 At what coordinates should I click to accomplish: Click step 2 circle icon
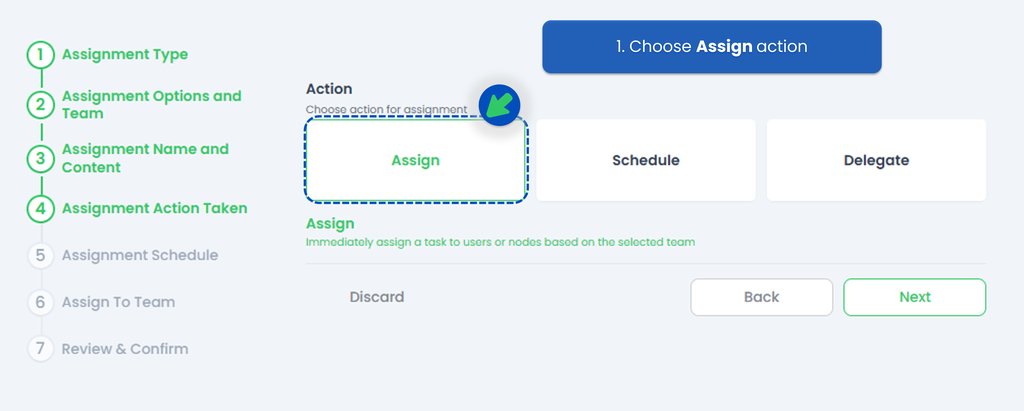tap(40, 105)
